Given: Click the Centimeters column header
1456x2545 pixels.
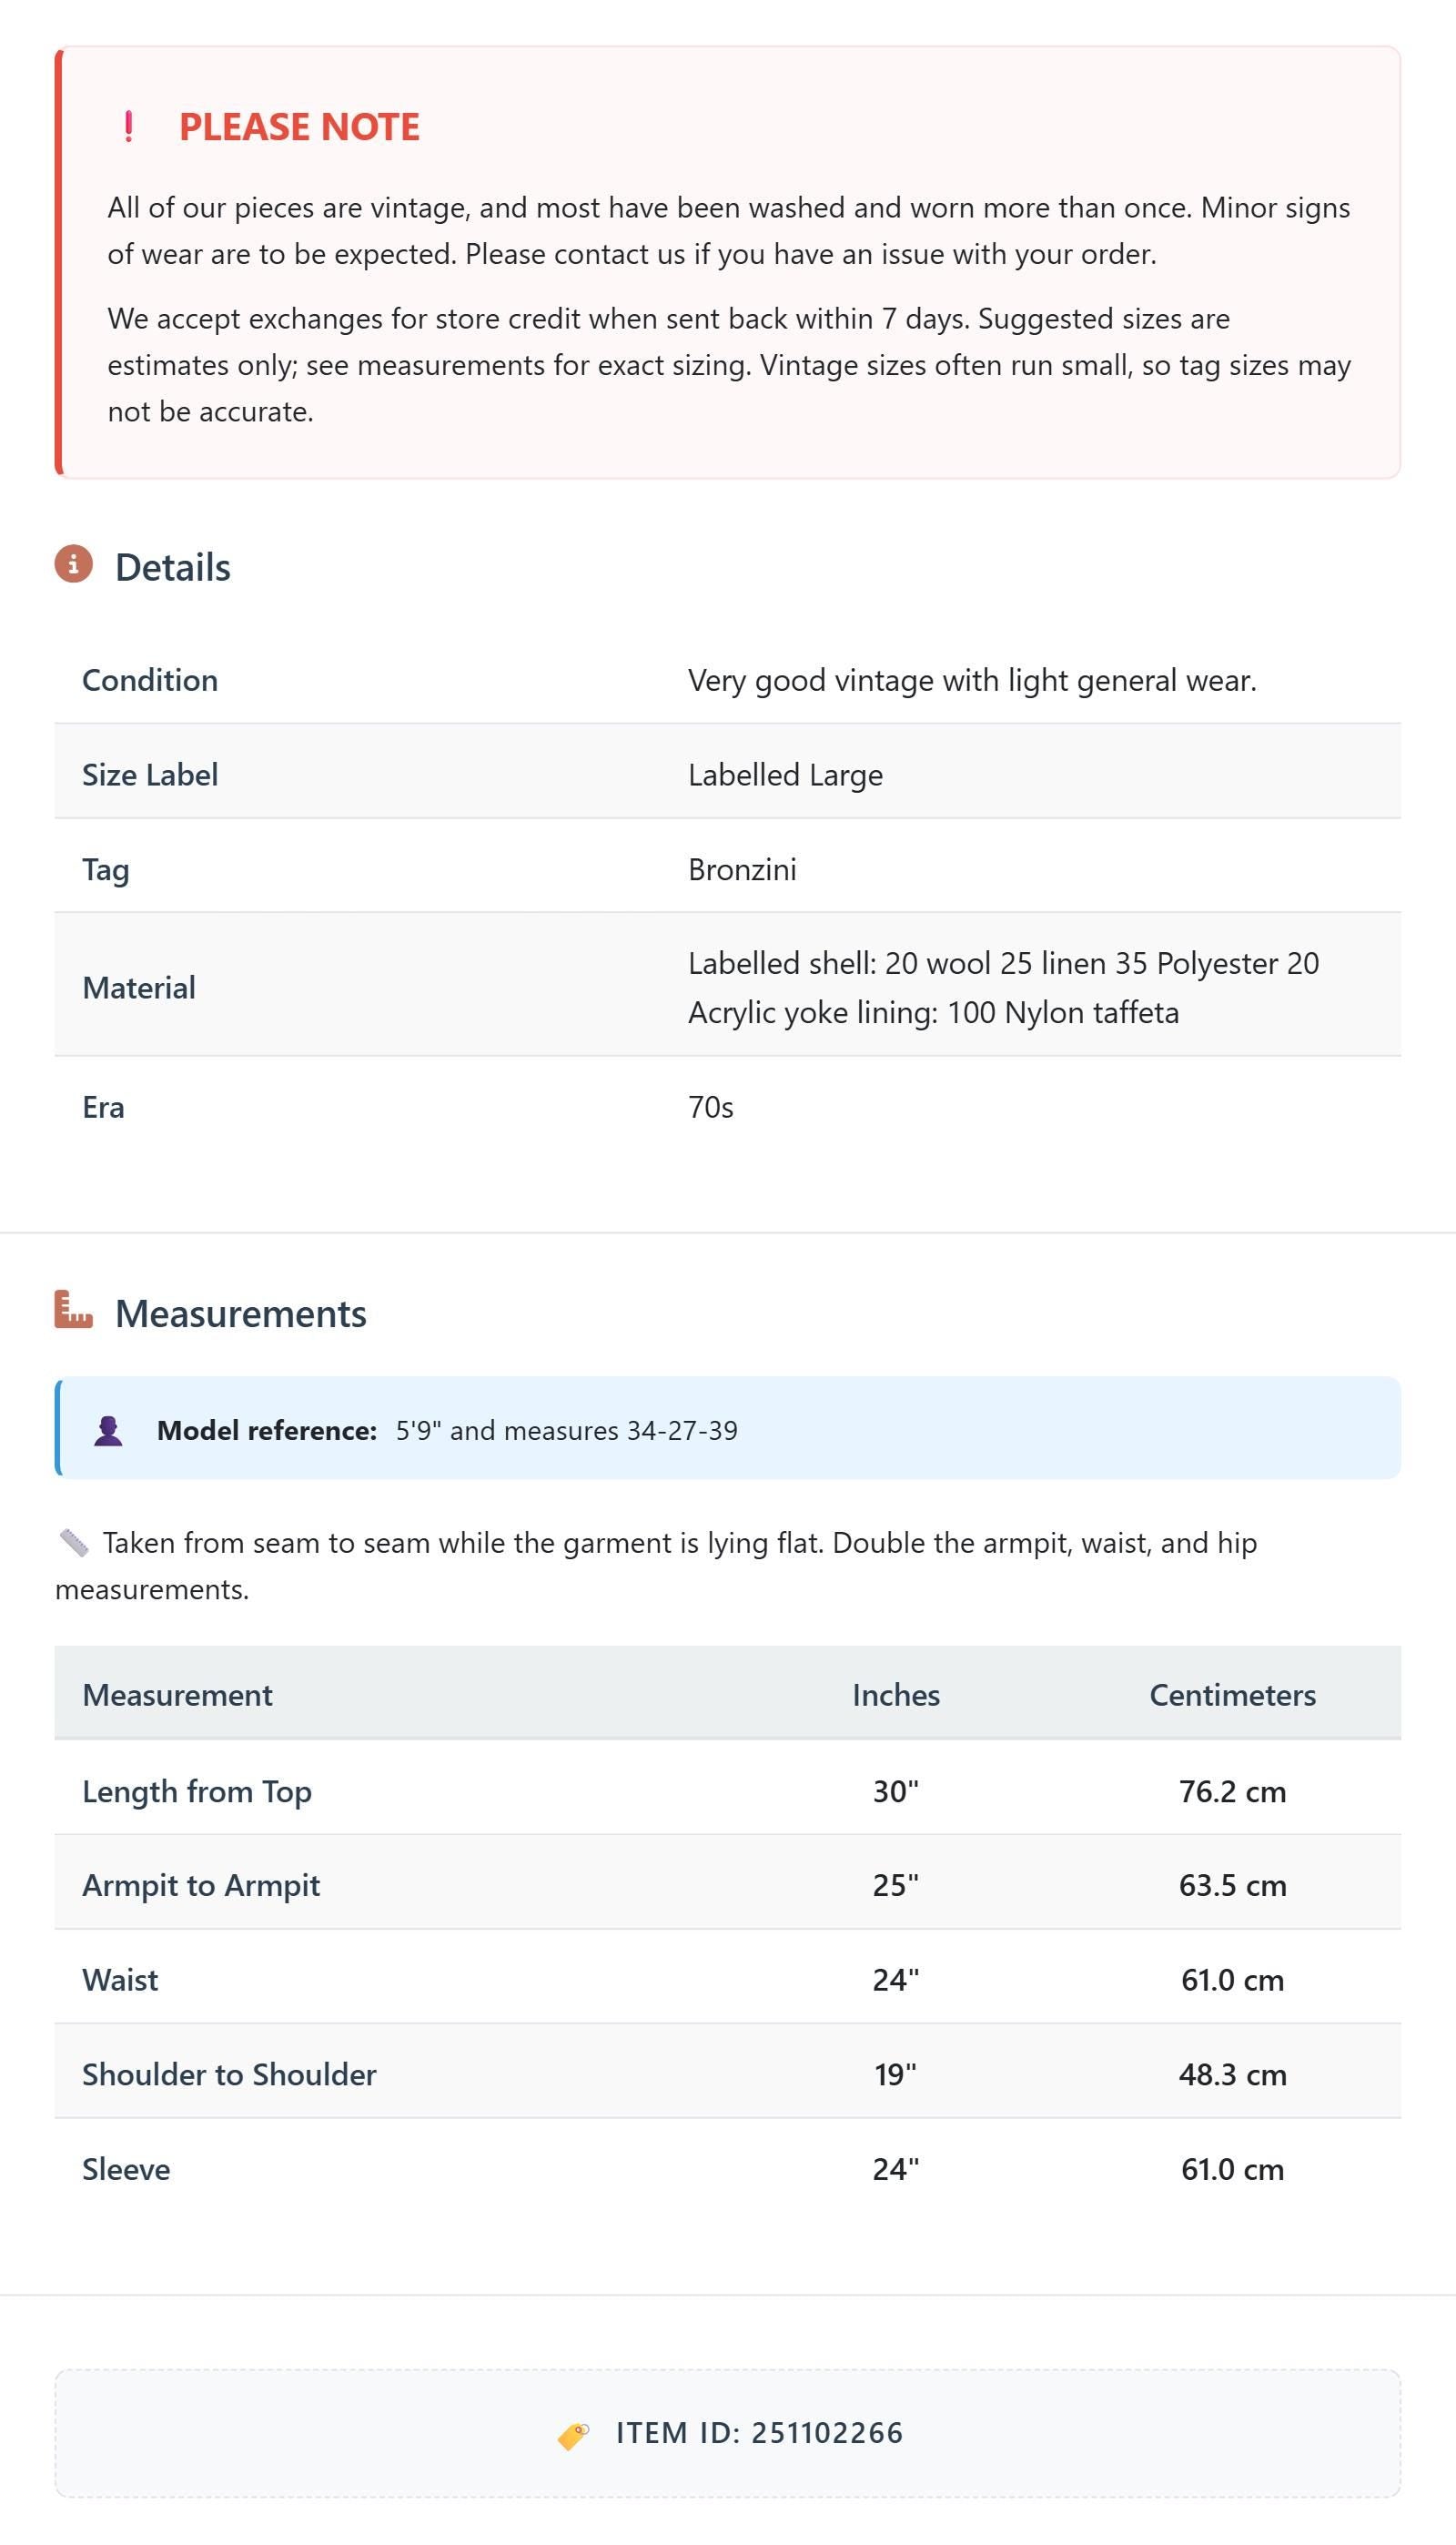Looking at the screenshot, I should (1232, 1695).
